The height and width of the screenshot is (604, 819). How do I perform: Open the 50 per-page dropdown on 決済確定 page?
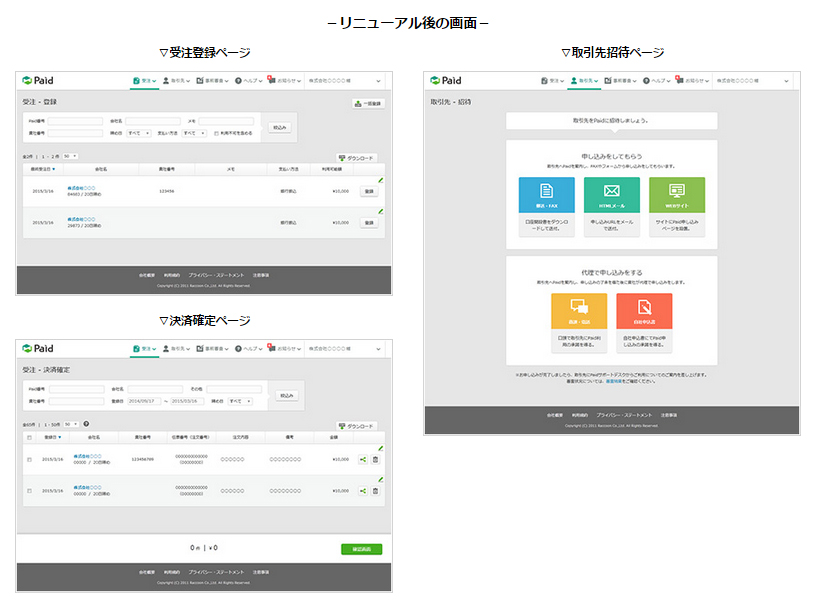pyautogui.click(x=72, y=424)
